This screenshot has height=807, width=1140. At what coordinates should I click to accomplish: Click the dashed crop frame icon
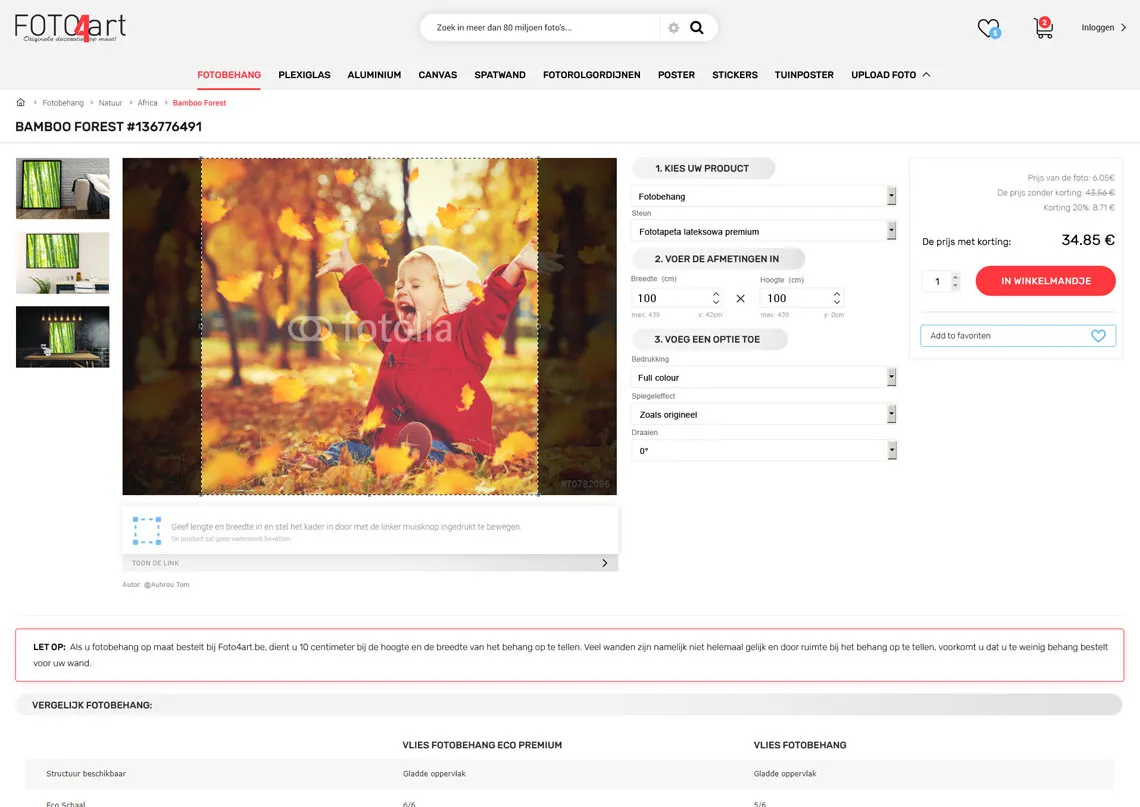click(x=147, y=530)
